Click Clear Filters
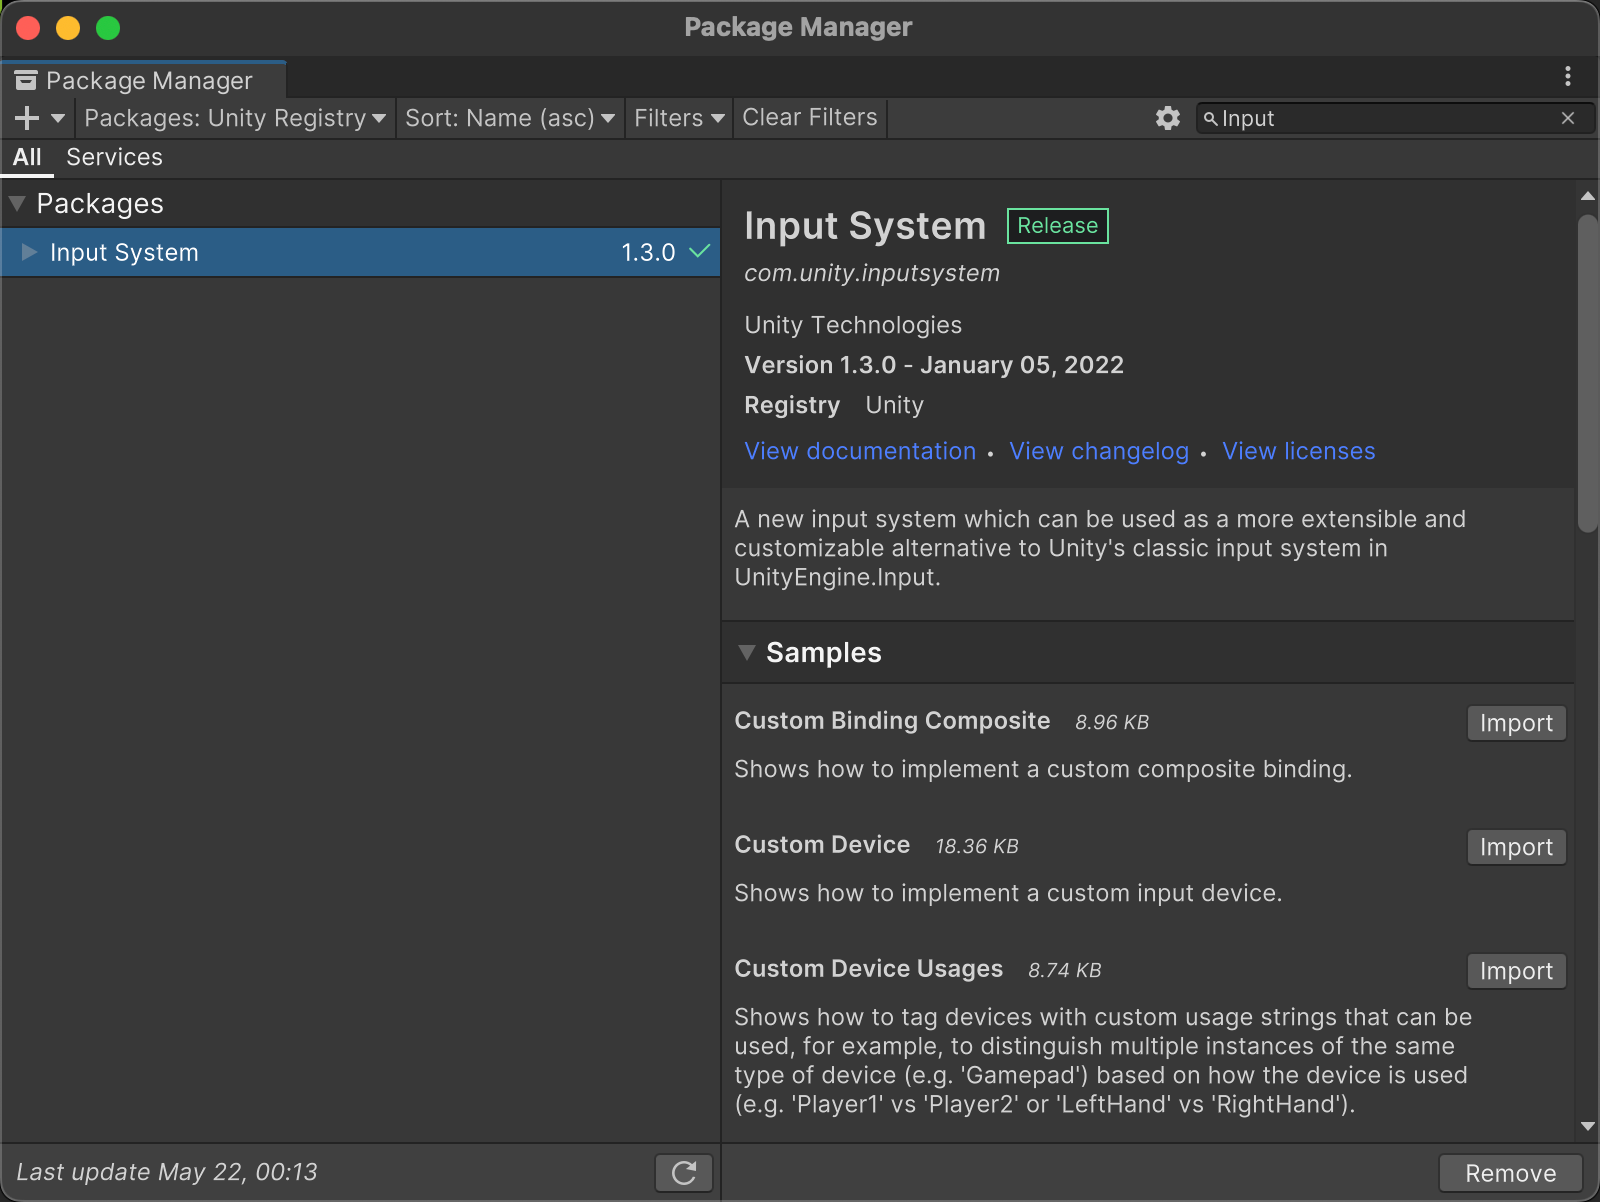This screenshot has width=1600, height=1202. pyautogui.click(x=810, y=118)
